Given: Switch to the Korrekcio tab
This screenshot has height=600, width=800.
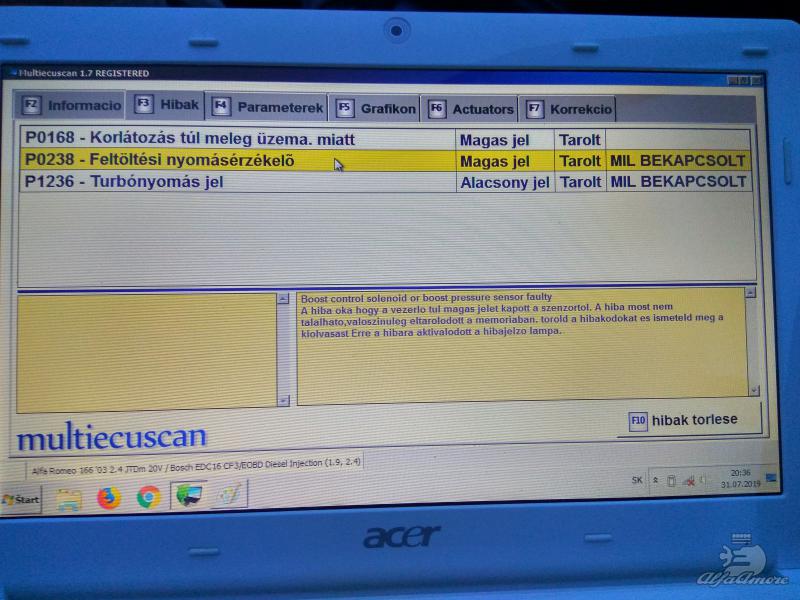Looking at the screenshot, I should click(x=568, y=109).
